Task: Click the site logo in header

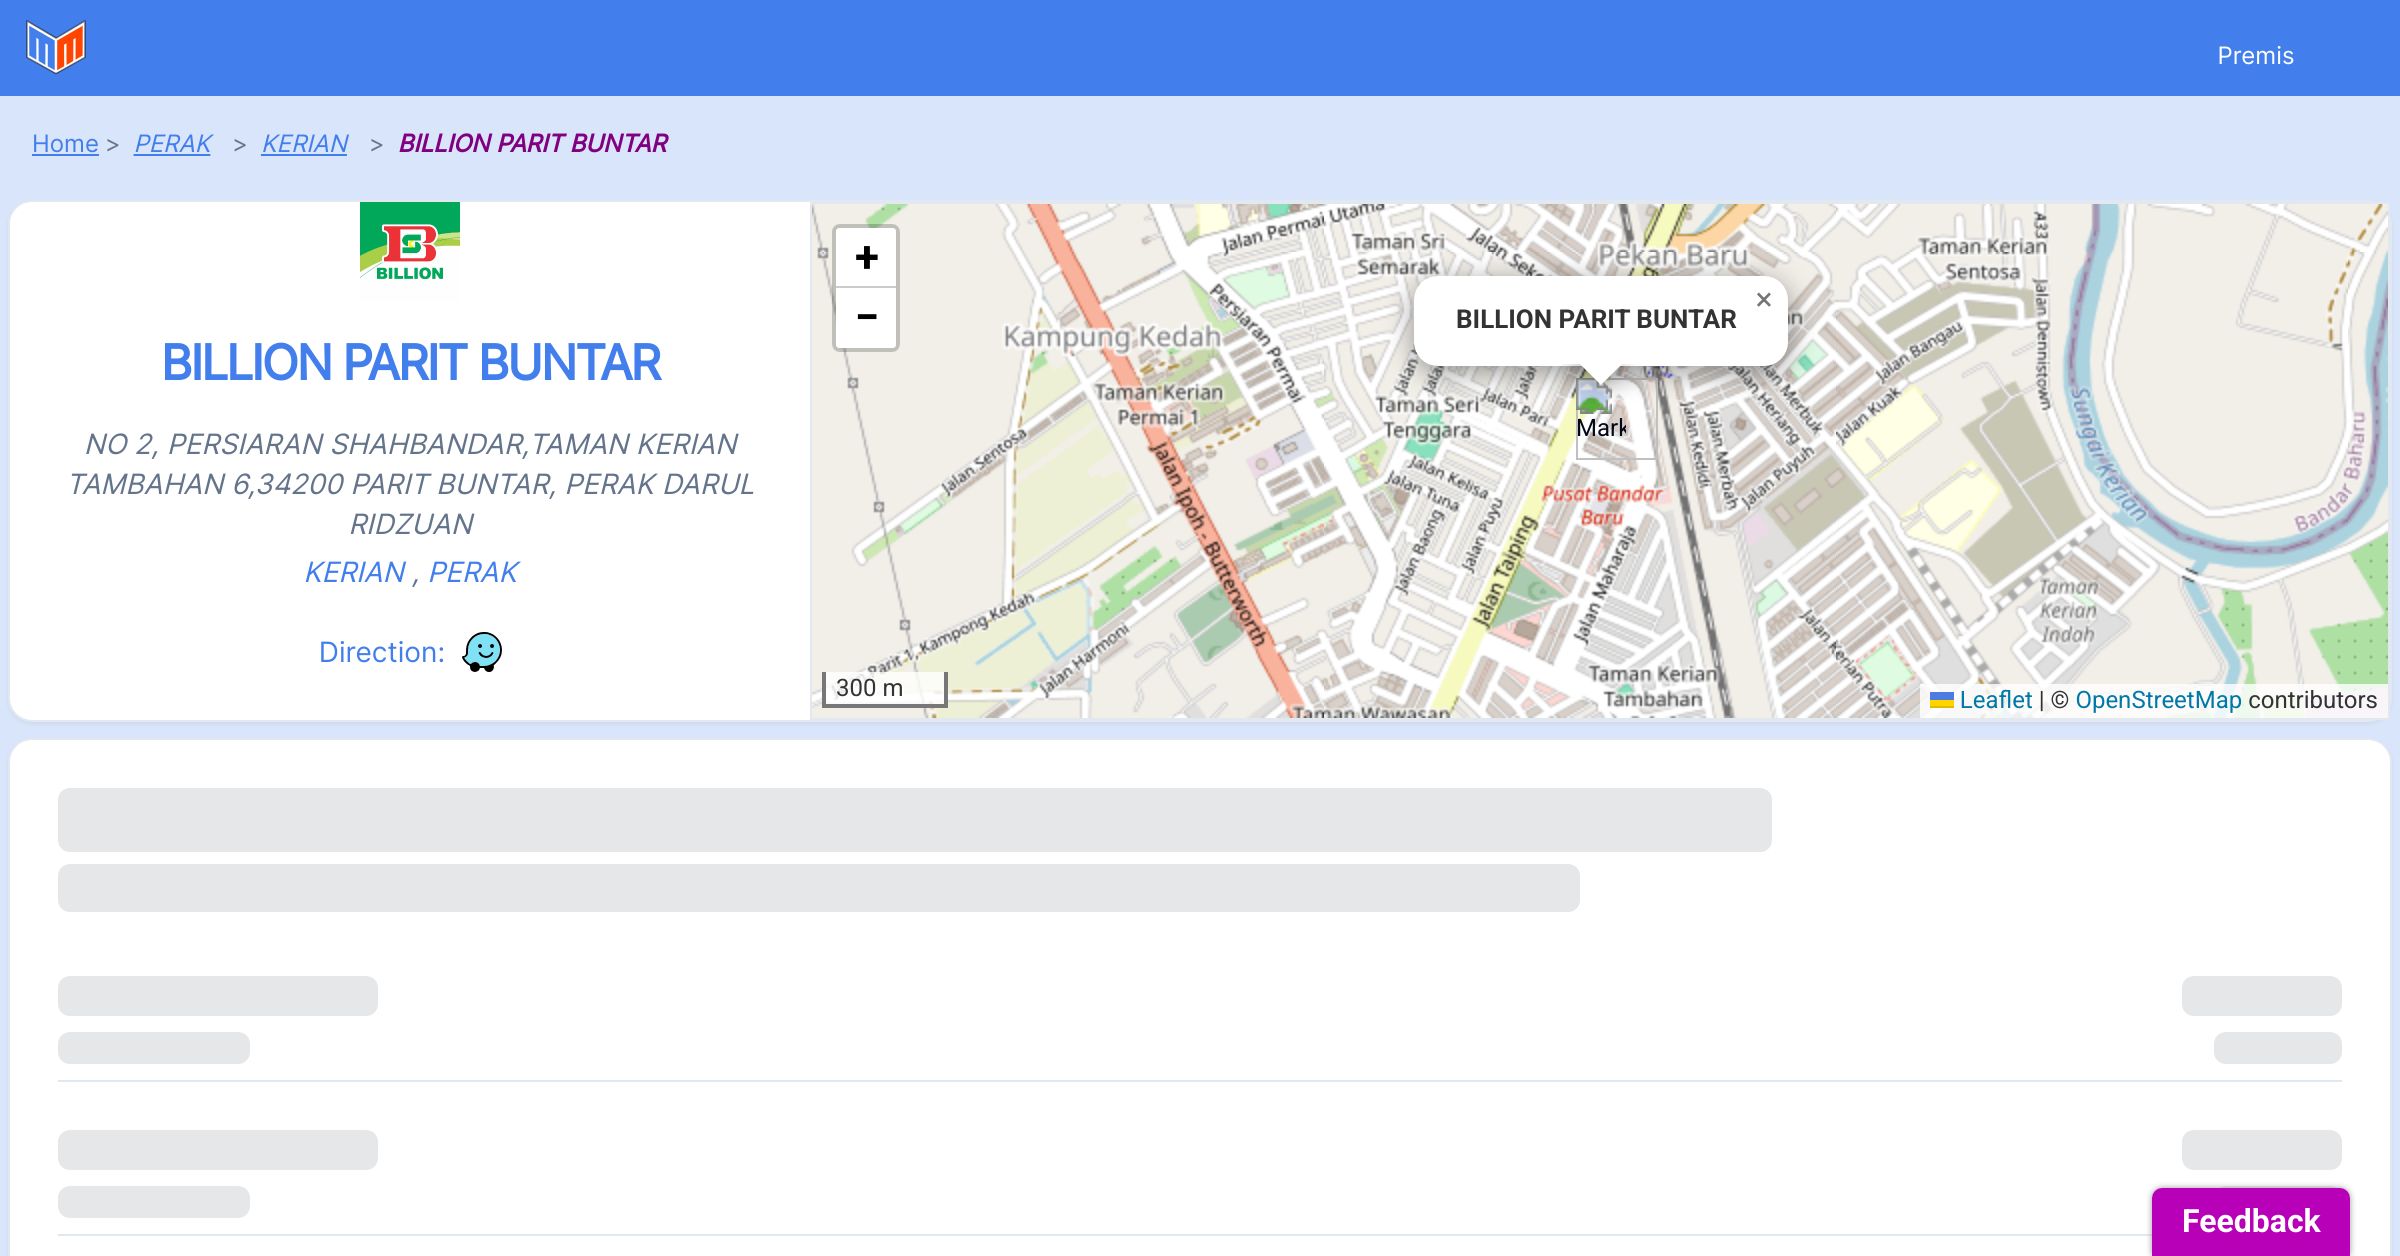Action: click(56, 47)
